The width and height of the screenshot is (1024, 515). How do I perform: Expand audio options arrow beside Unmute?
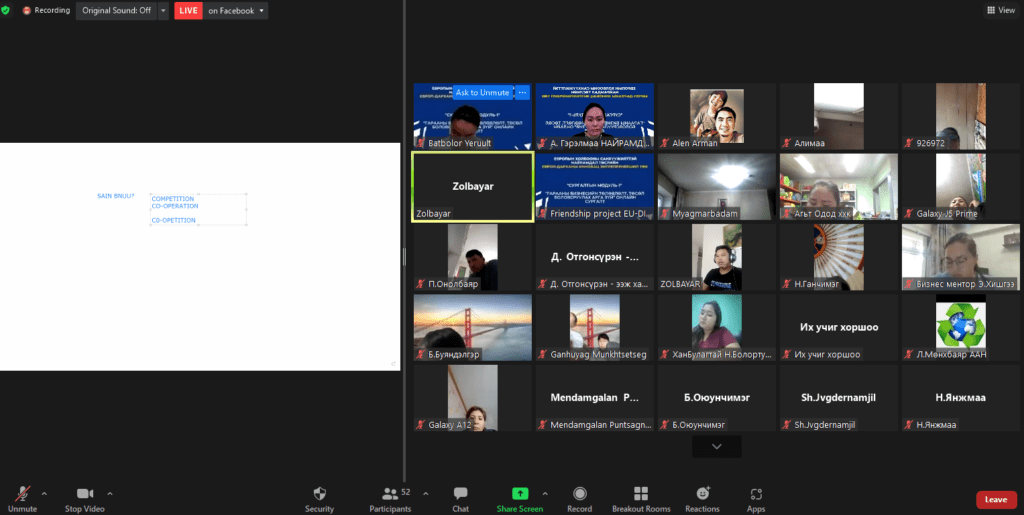(x=44, y=493)
